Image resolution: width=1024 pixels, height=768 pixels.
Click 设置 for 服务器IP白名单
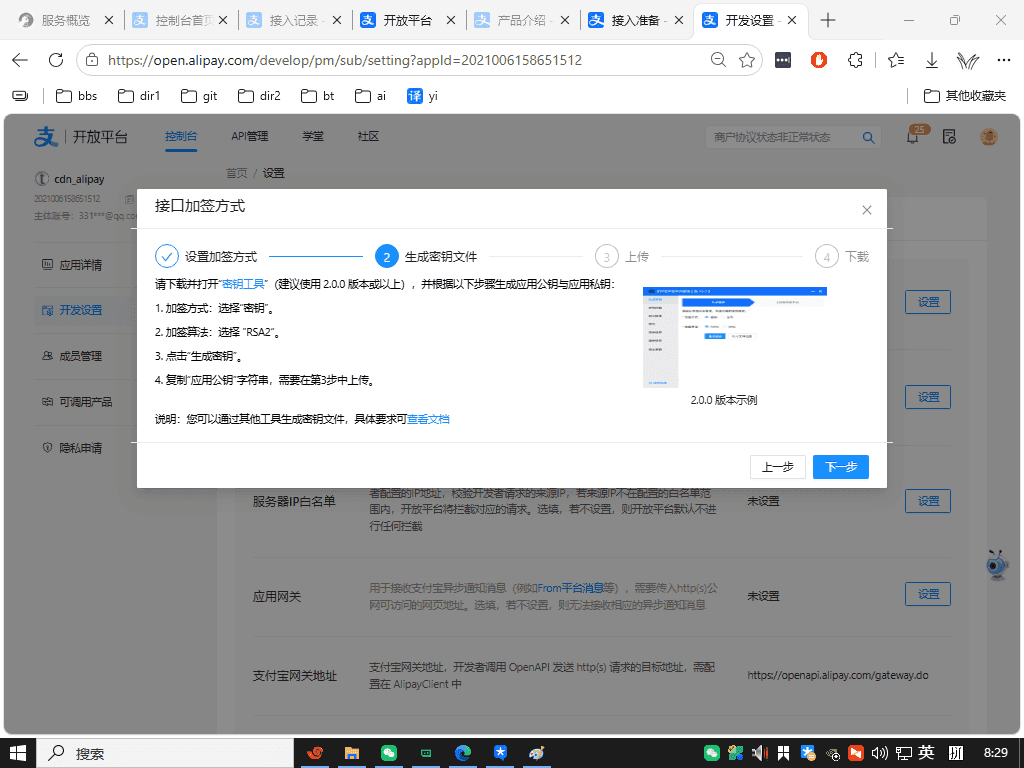click(x=928, y=501)
